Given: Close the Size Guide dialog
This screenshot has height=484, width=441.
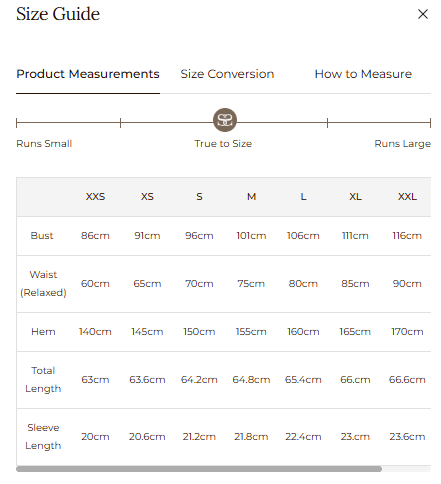Looking at the screenshot, I should click(423, 14).
